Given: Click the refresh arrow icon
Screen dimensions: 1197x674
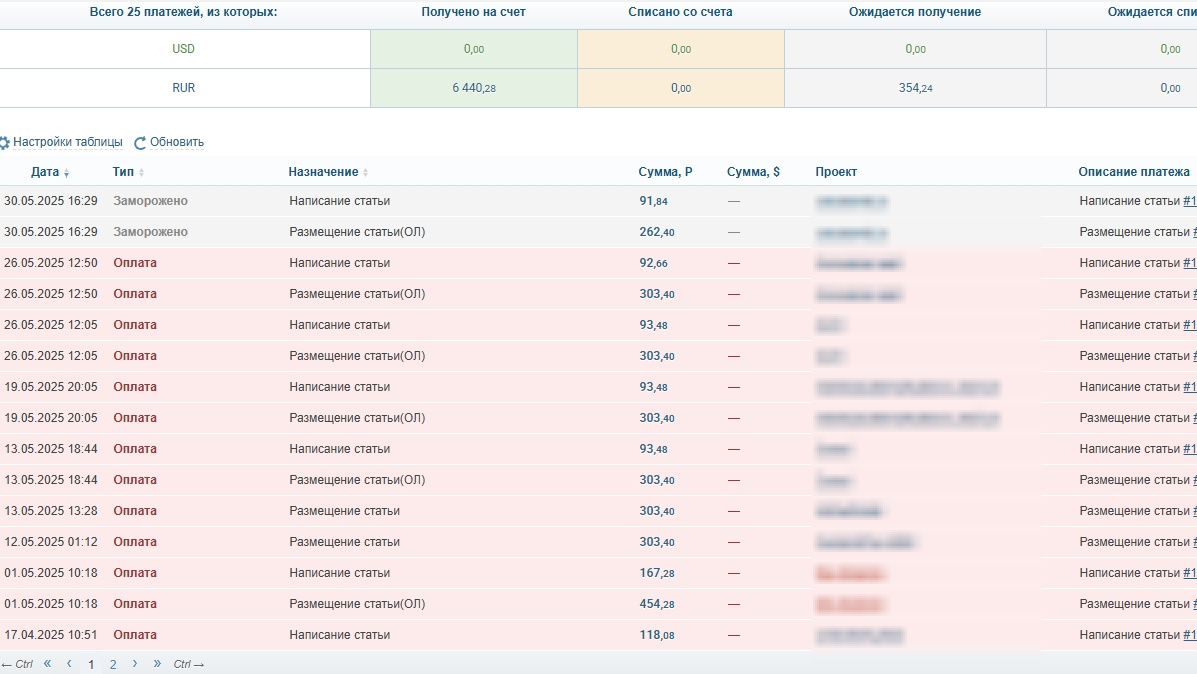Looking at the screenshot, I should [x=140, y=143].
